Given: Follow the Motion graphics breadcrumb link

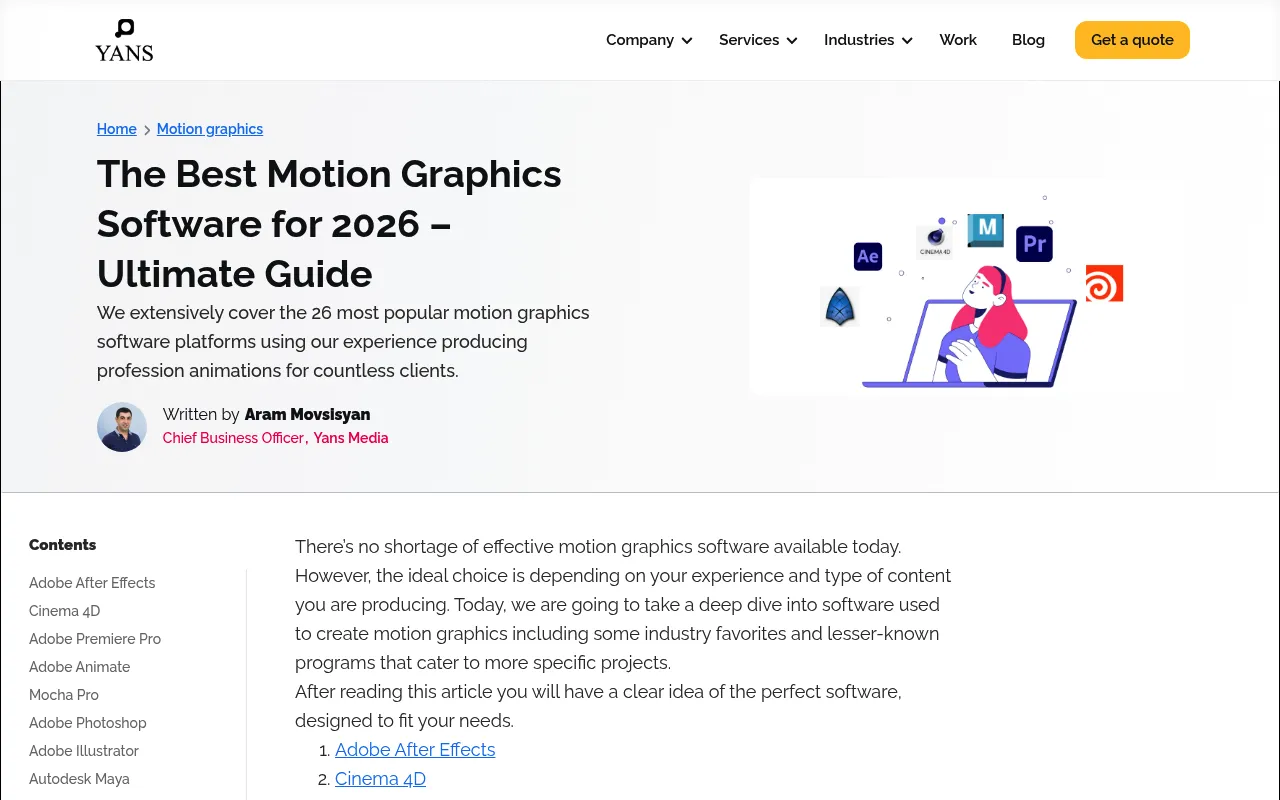Looking at the screenshot, I should coord(210,129).
